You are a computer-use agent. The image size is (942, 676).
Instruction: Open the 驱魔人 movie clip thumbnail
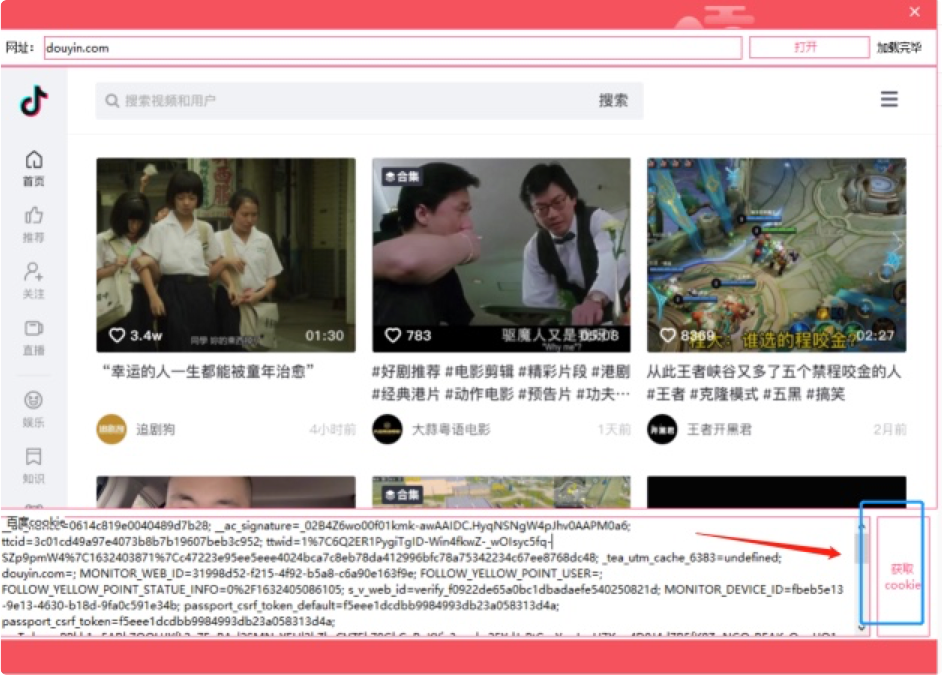[501, 255]
